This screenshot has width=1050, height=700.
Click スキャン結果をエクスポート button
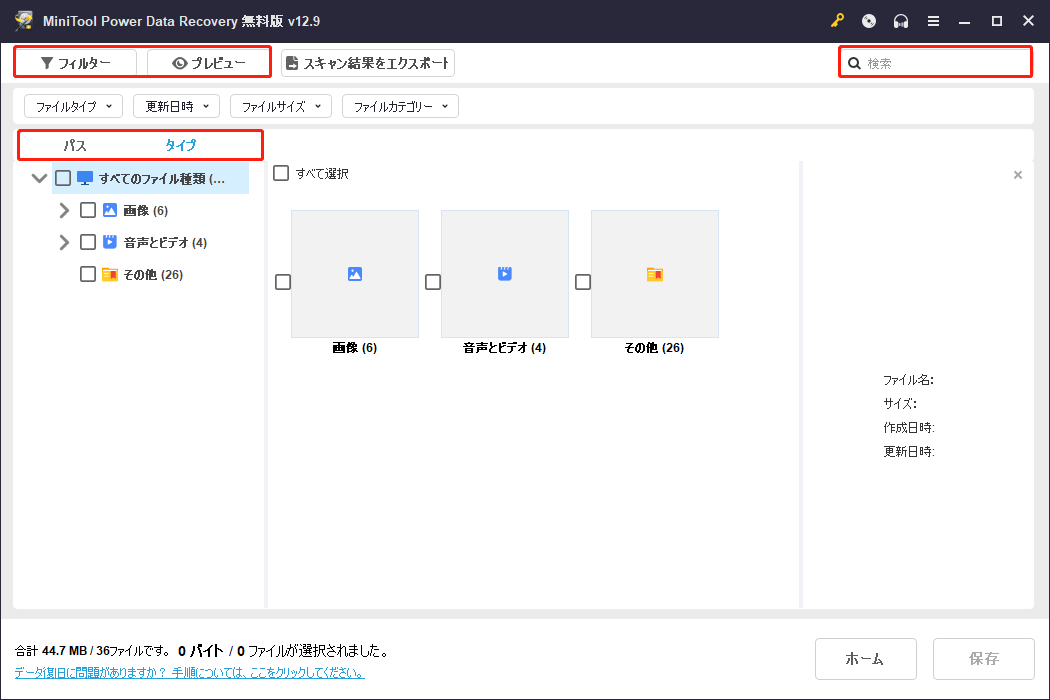368,63
